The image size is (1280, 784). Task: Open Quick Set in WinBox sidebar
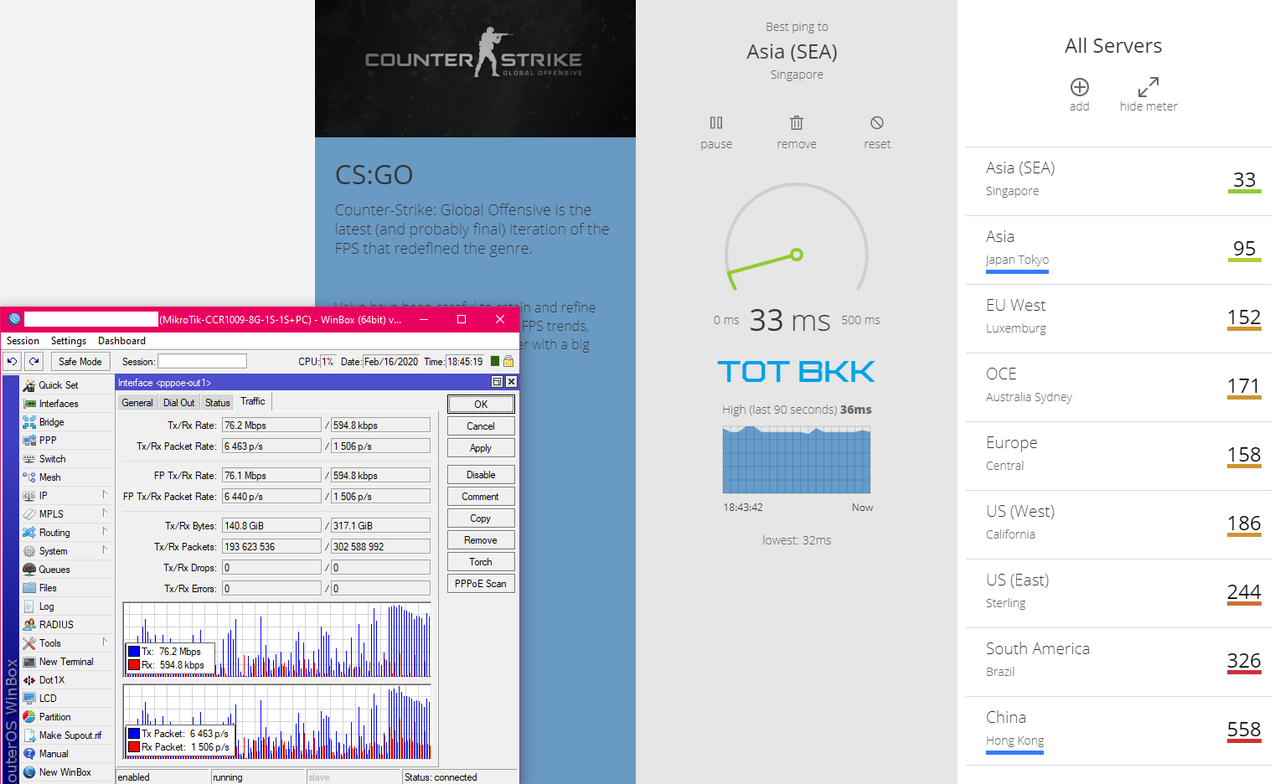[58, 385]
